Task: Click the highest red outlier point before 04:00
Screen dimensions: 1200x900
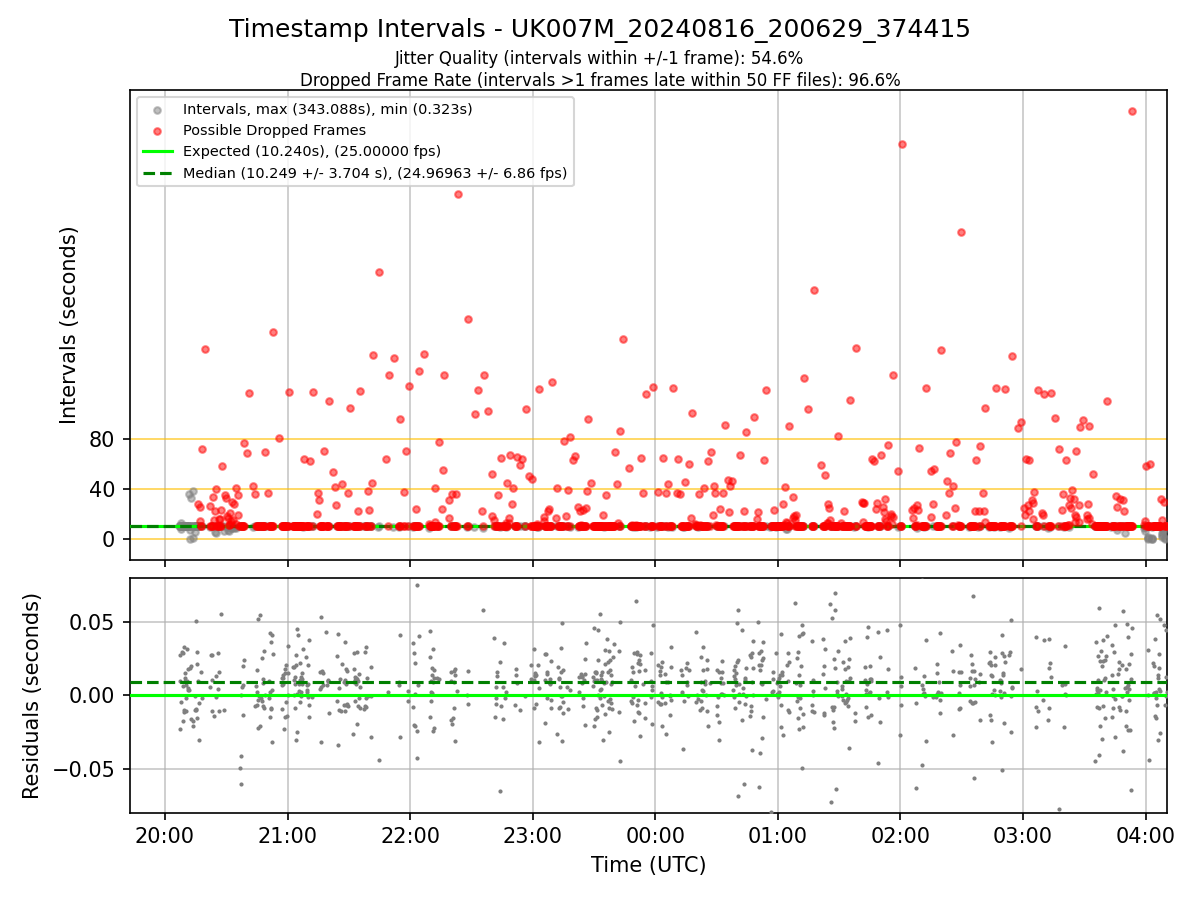Action: [1132, 111]
